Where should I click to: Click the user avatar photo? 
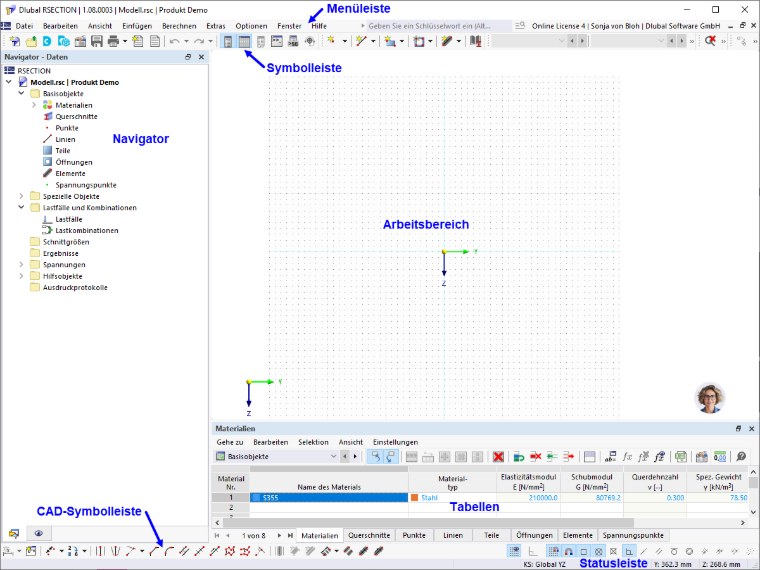pyautogui.click(x=710, y=397)
